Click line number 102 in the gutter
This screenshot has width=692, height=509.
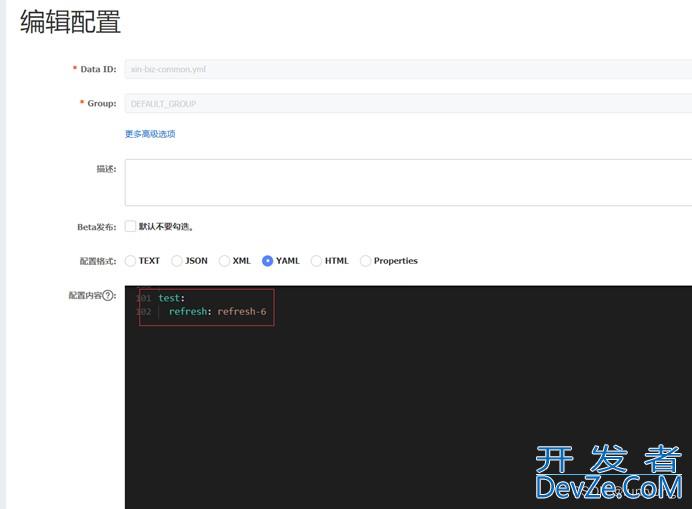click(x=144, y=312)
